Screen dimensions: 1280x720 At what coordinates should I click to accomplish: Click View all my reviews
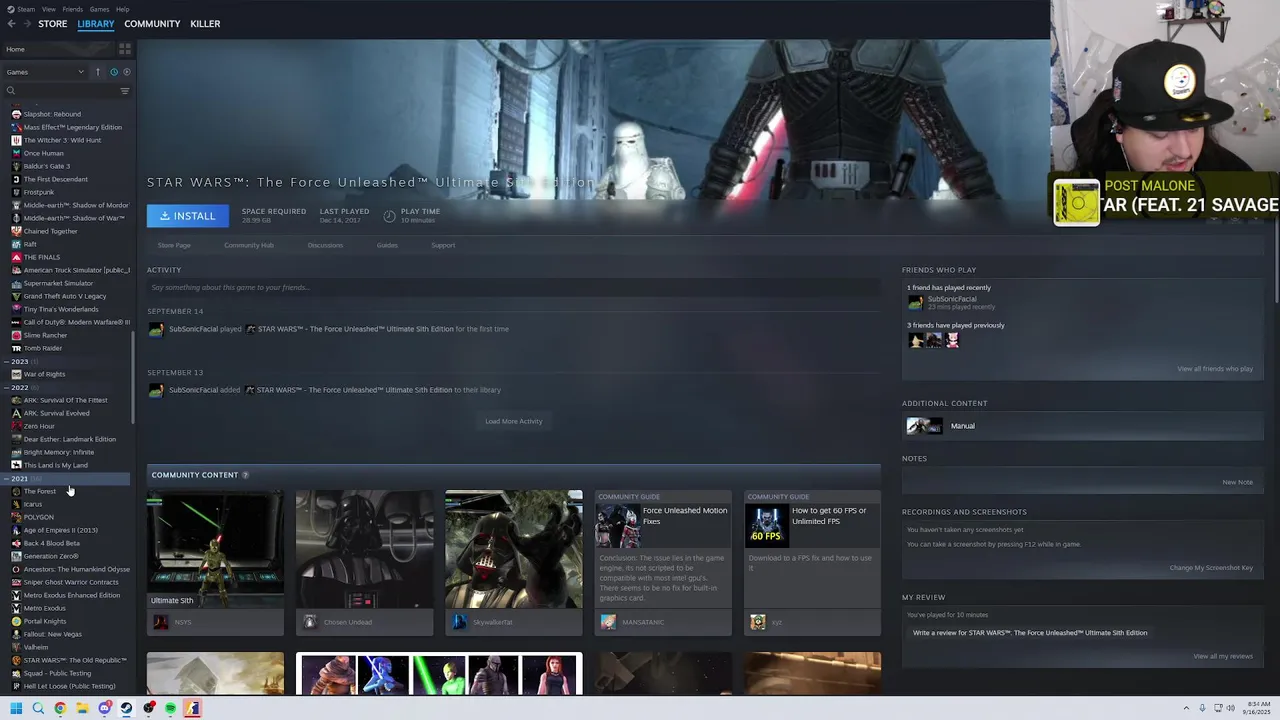1223,656
